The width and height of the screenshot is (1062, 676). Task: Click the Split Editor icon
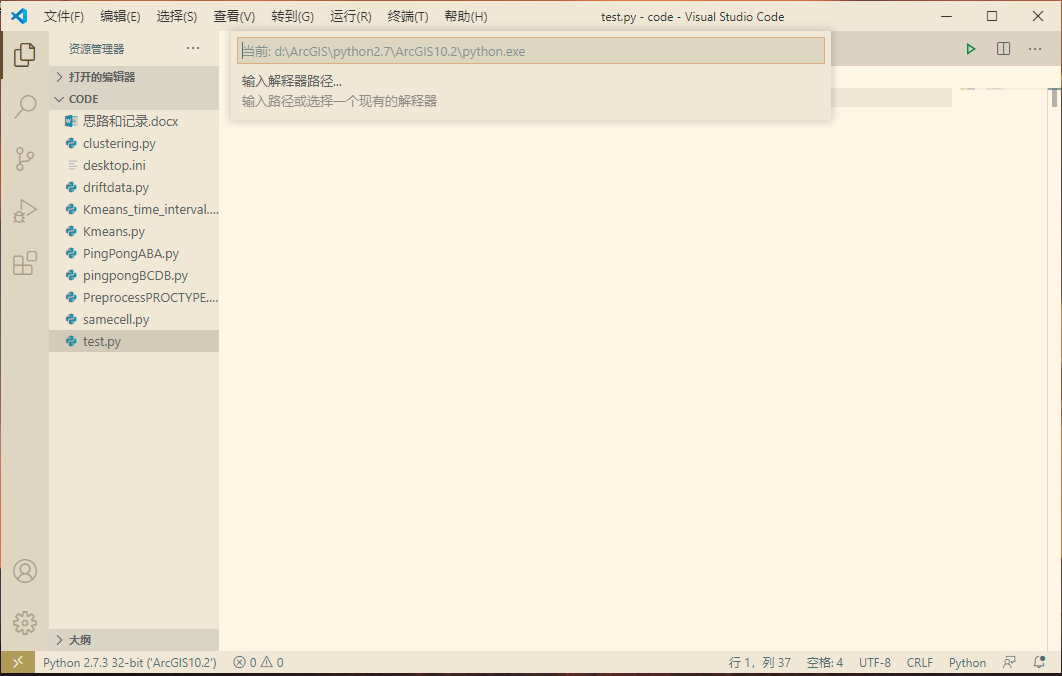tap(1002, 48)
